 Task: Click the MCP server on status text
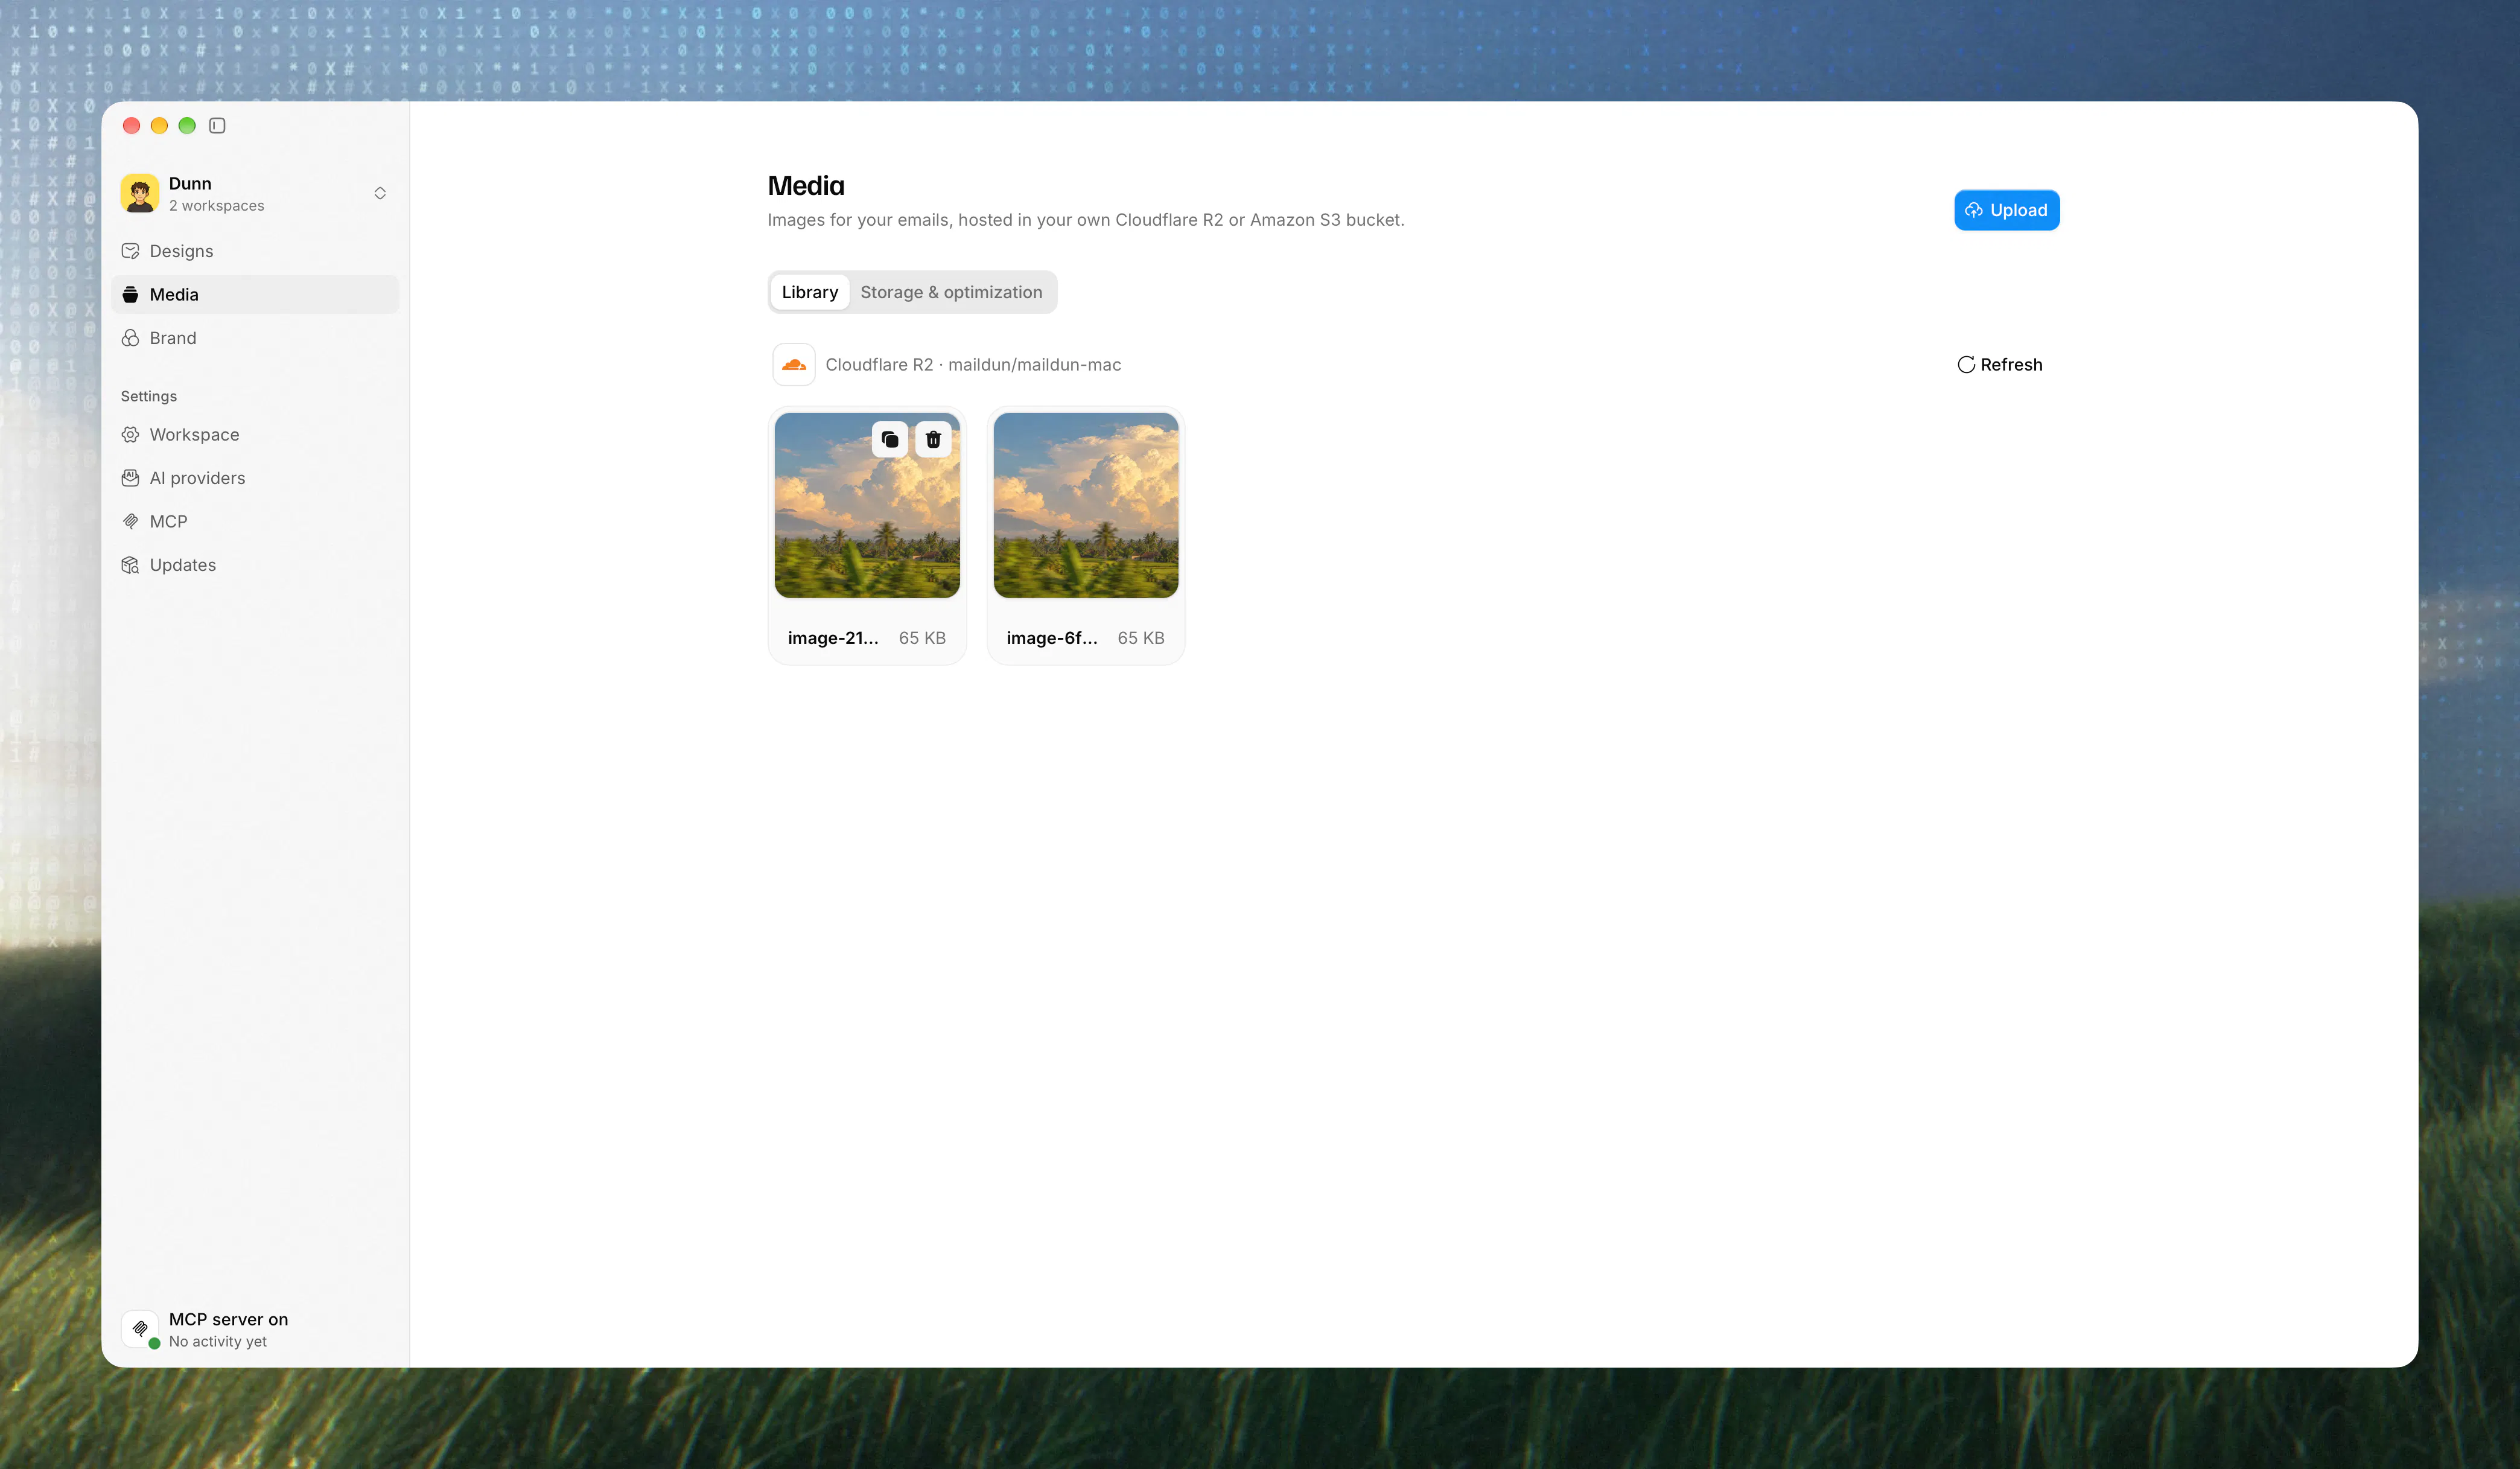click(x=228, y=1319)
